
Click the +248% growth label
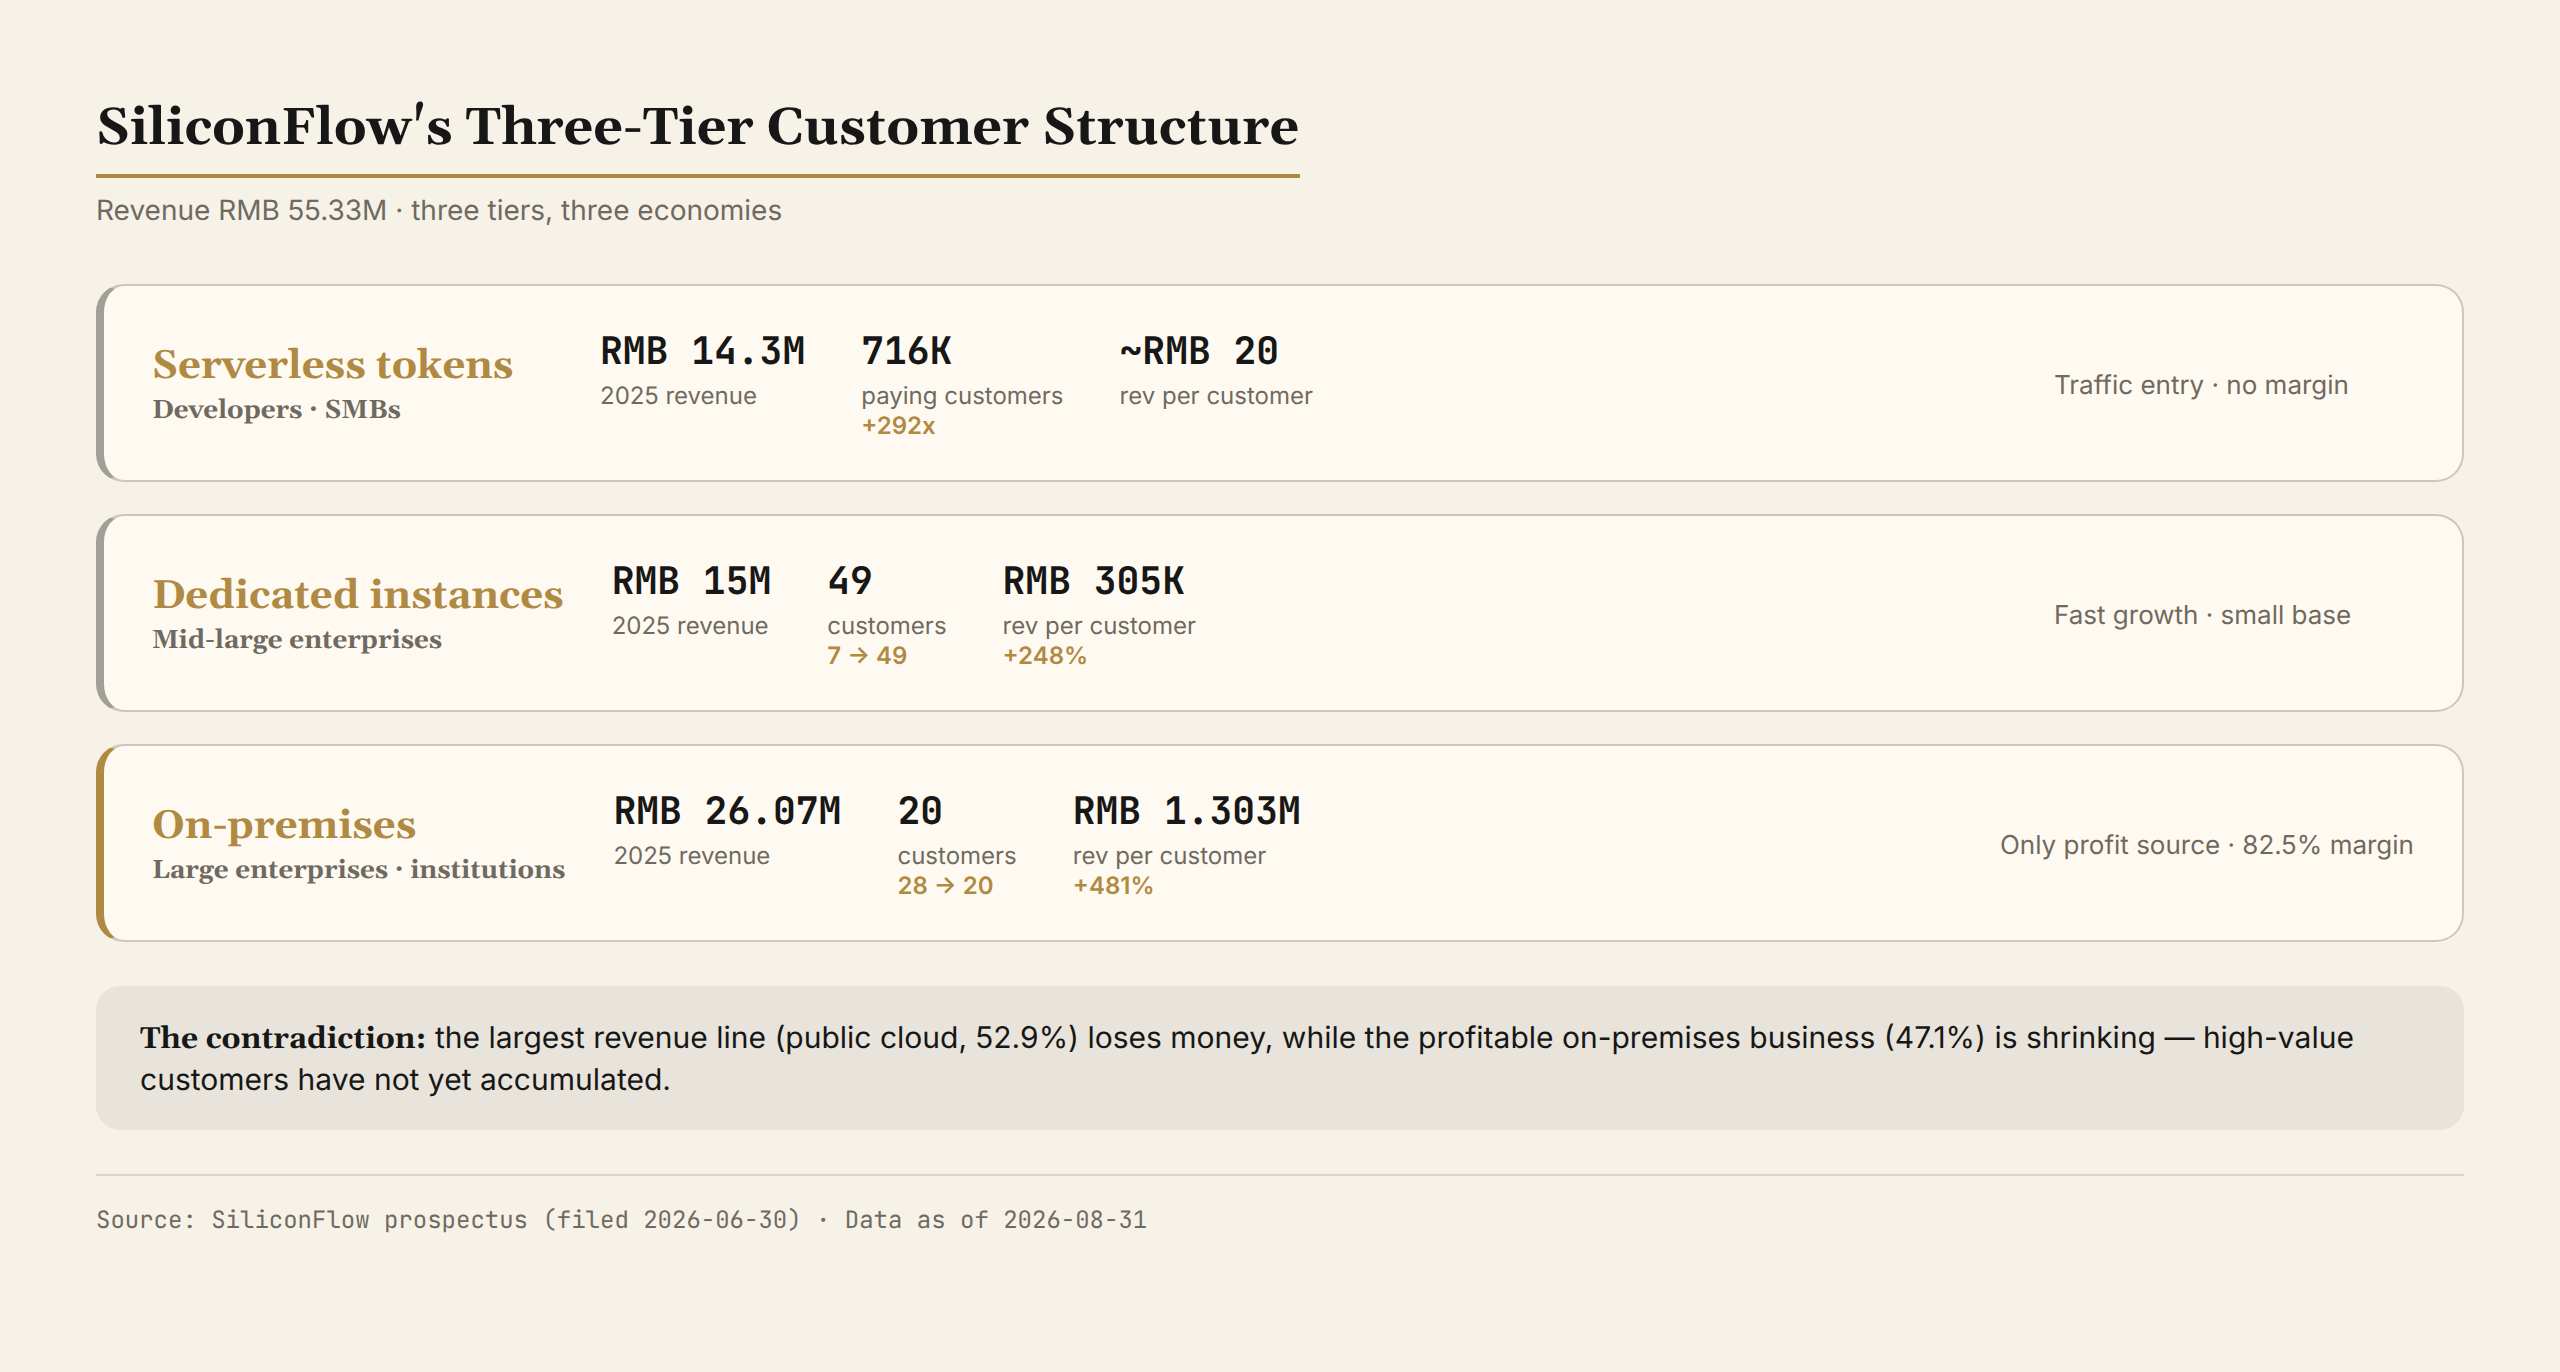coord(1045,656)
